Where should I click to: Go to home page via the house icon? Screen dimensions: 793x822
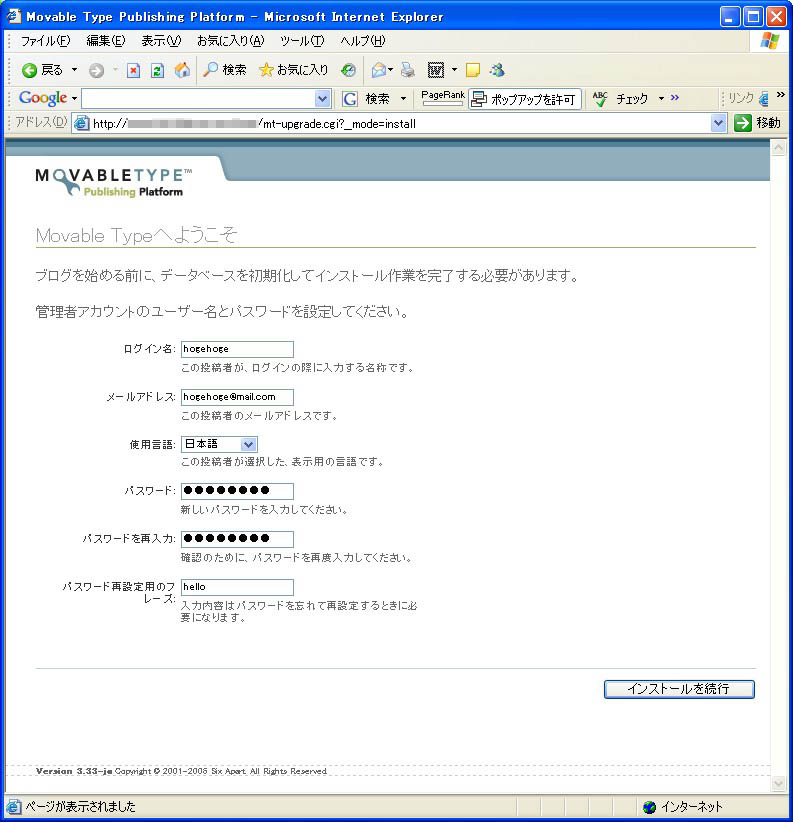coord(182,70)
